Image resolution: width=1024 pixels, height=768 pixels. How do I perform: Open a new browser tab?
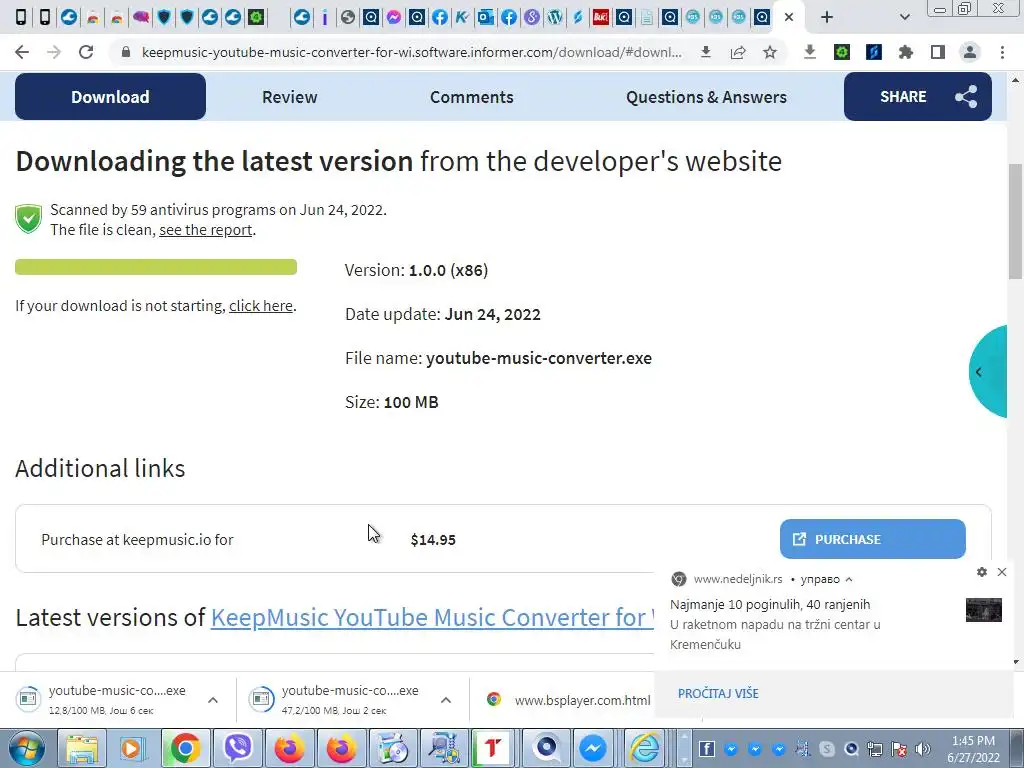click(827, 18)
